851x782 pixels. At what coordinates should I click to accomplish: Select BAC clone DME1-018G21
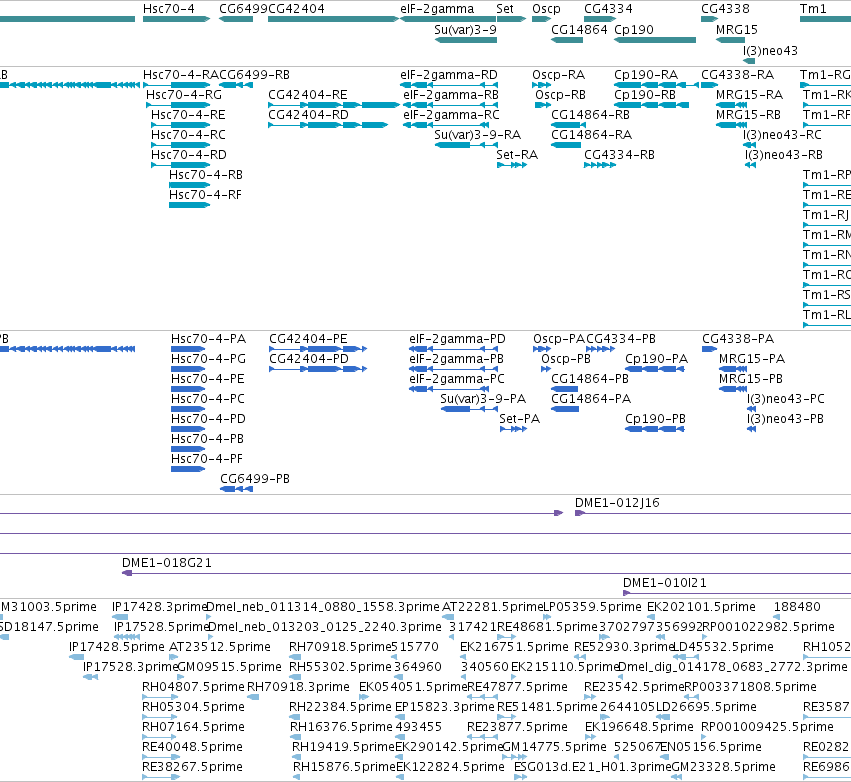click(486, 573)
